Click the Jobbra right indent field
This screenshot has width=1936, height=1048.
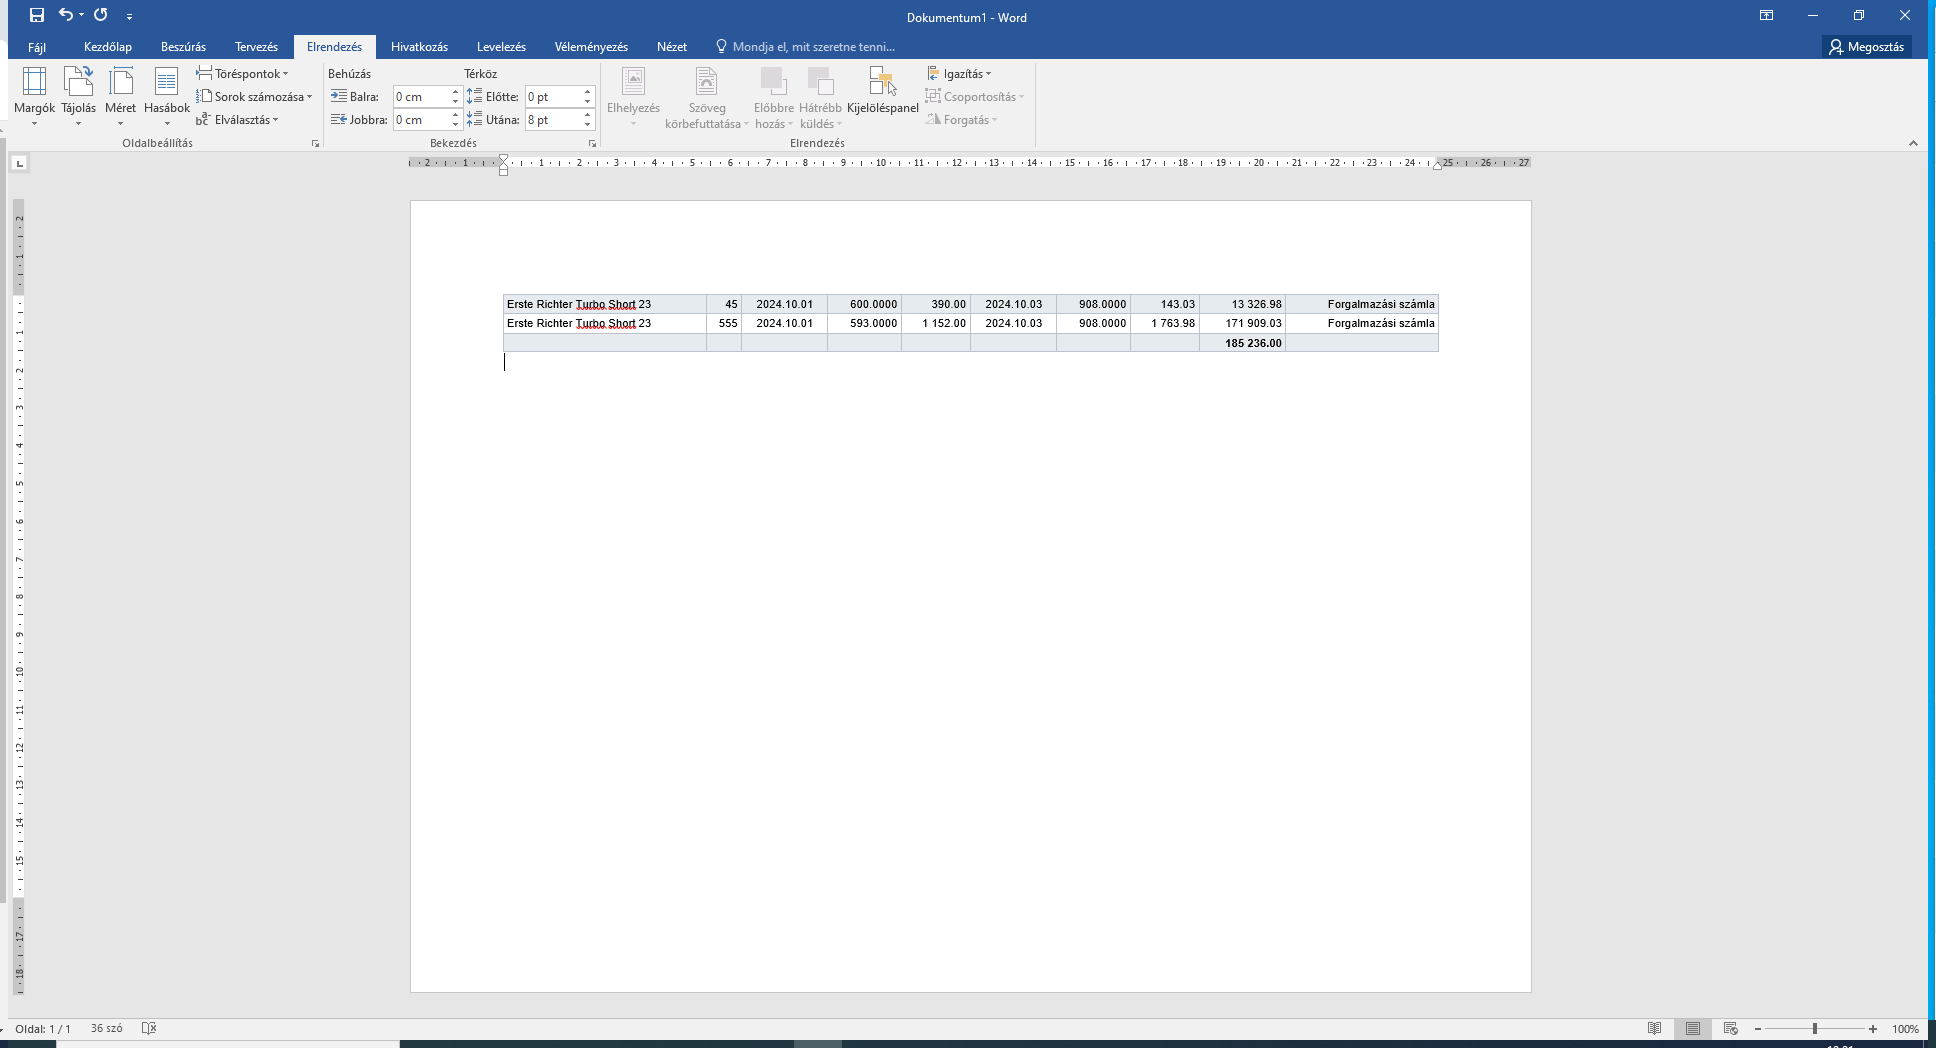(420, 120)
